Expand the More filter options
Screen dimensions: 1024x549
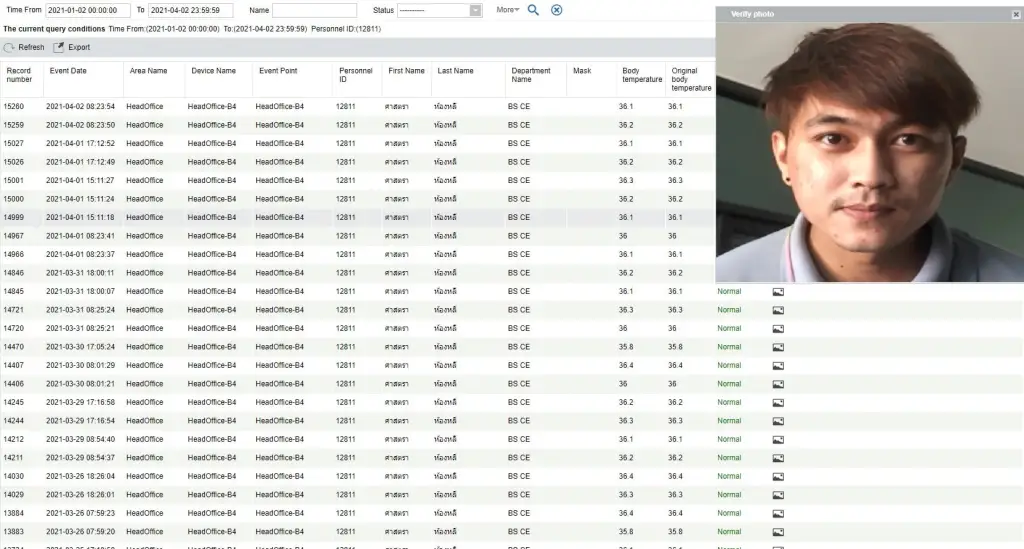(x=508, y=10)
